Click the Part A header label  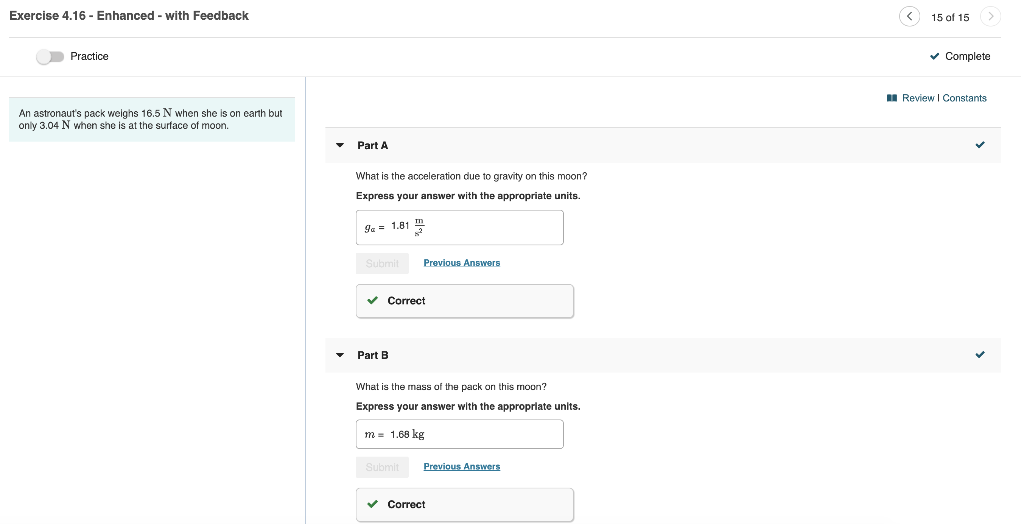click(x=372, y=145)
